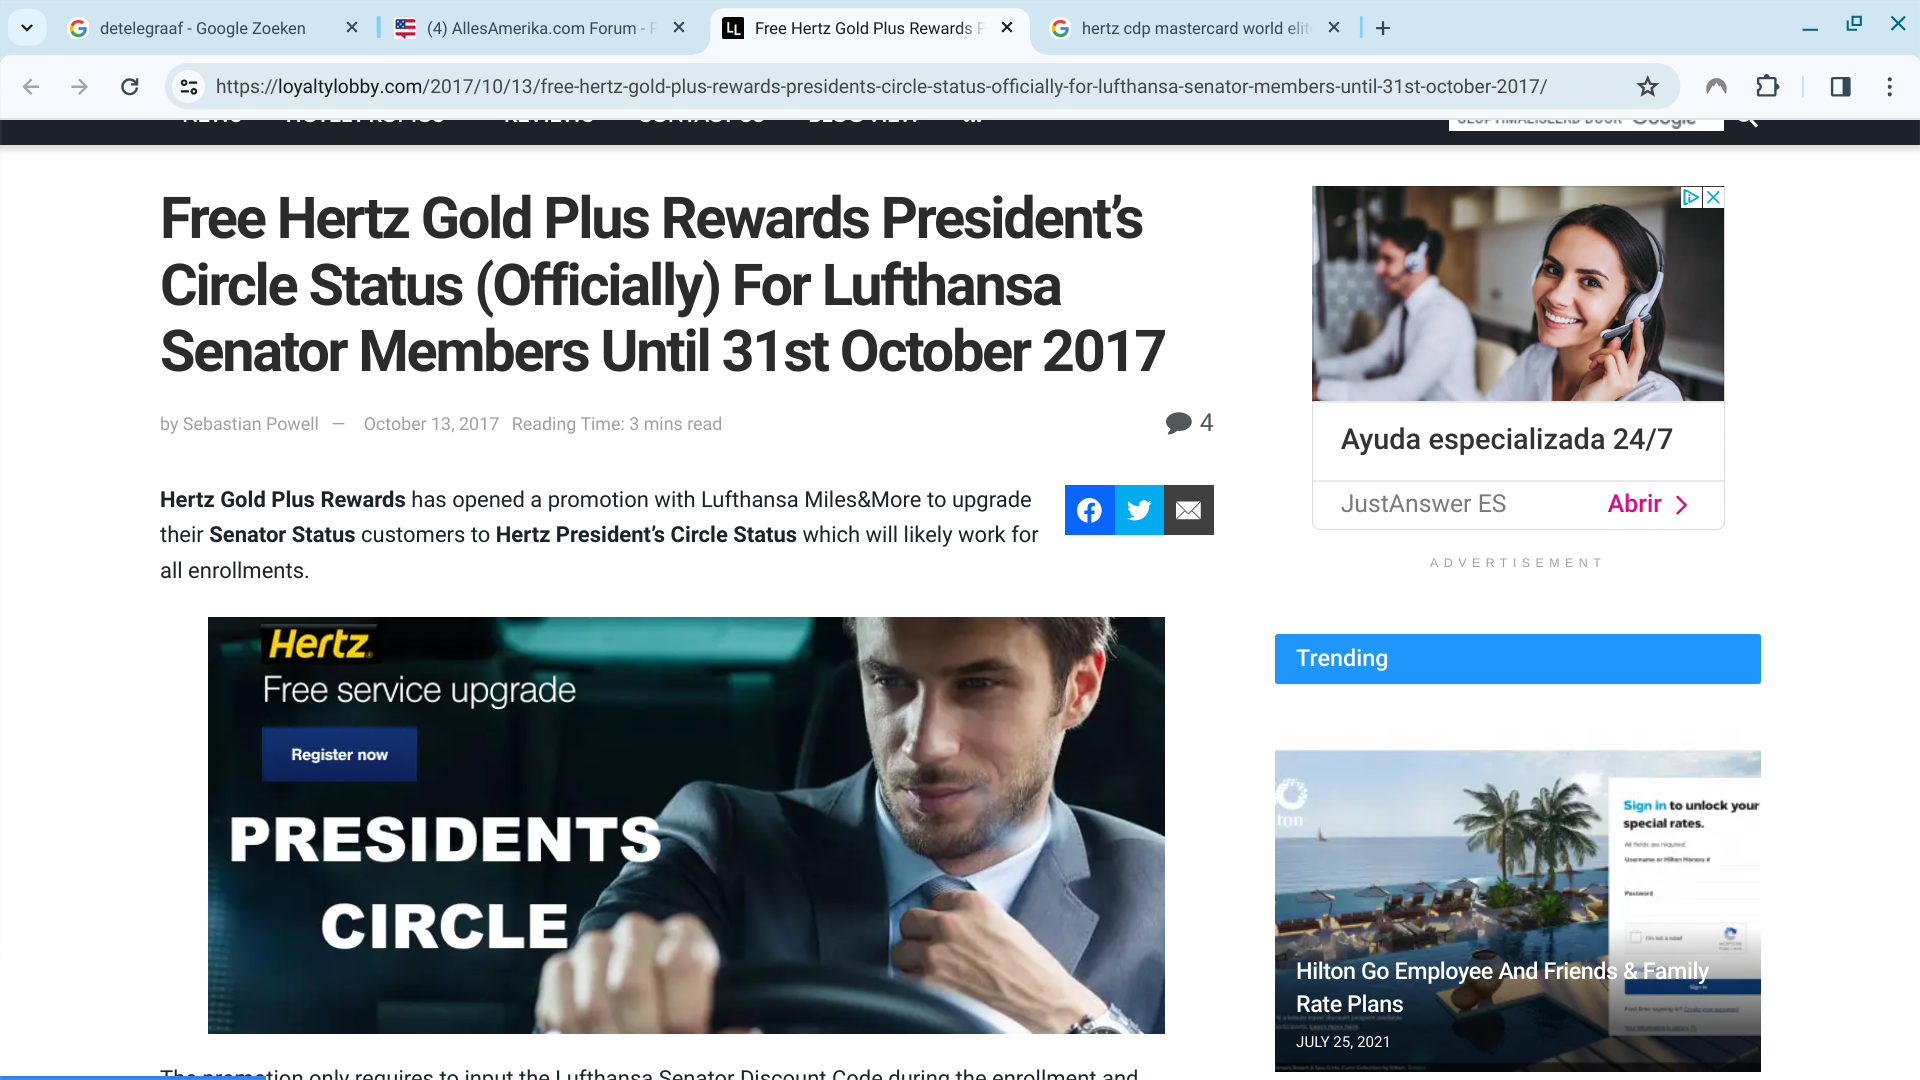View site information icon in address bar

(189, 87)
